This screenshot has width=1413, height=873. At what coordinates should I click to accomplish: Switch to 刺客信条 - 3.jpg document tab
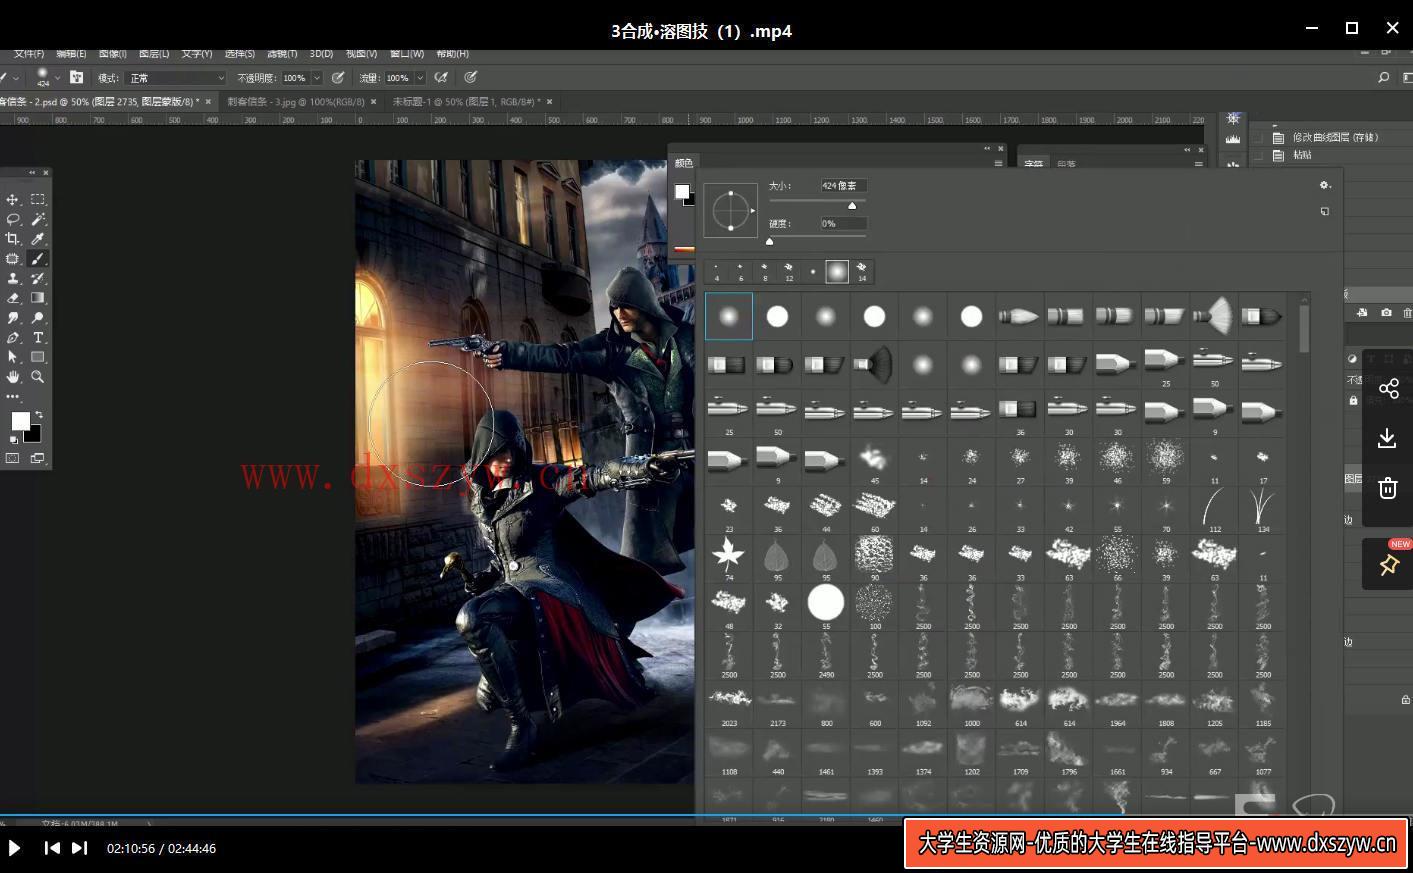click(296, 102)
